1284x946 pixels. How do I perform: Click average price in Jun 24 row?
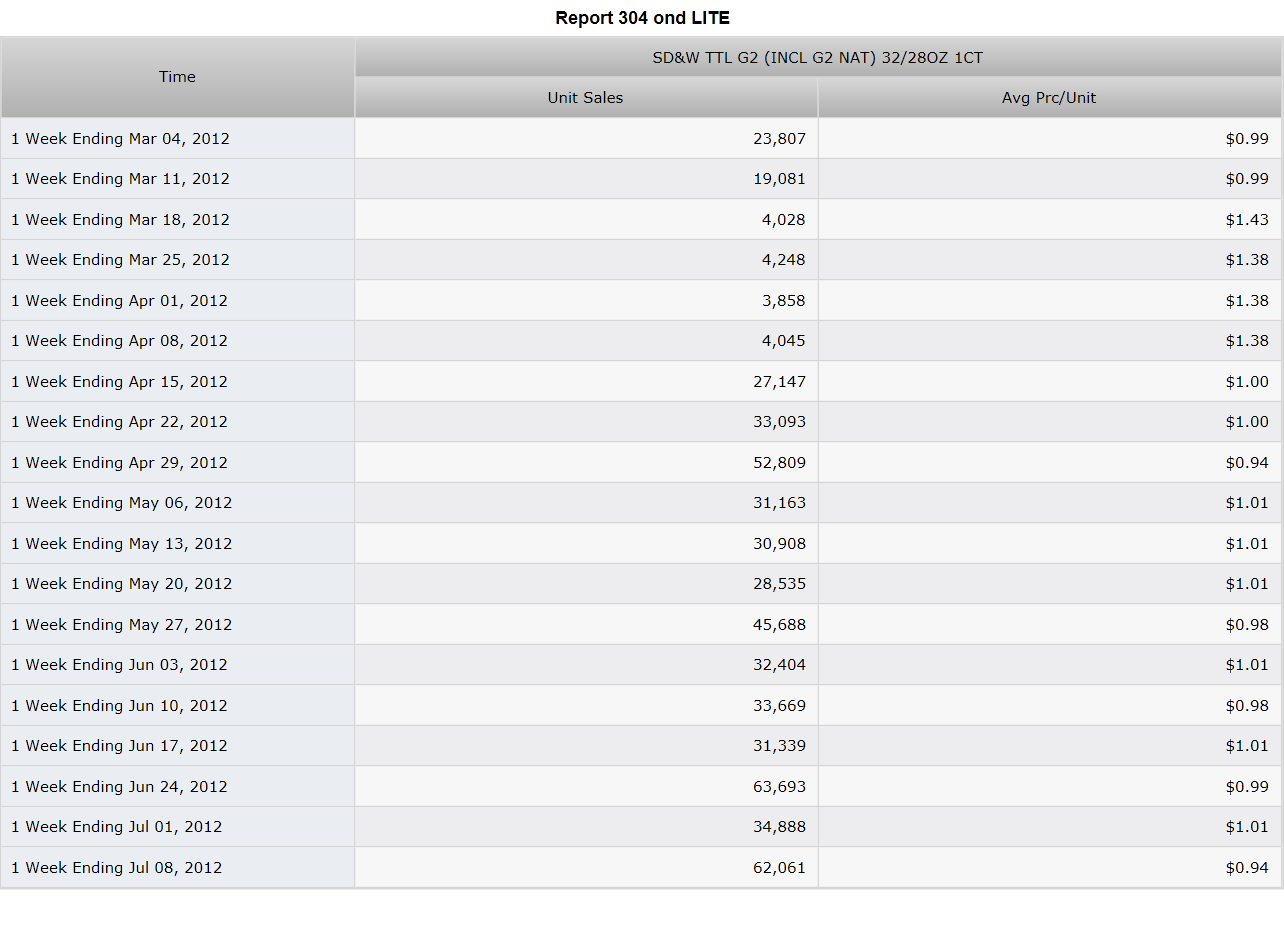tap(1247, 787)
